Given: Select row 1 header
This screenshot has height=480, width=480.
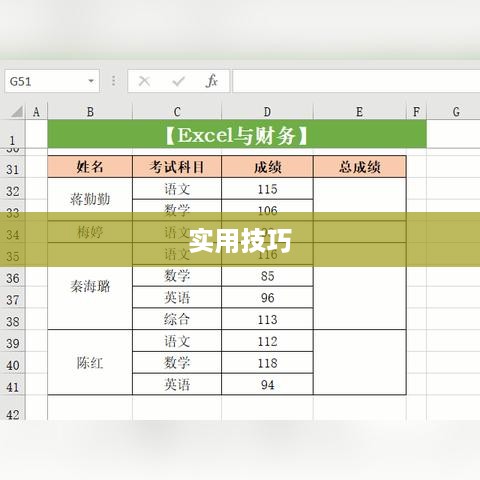Looking at the screenshot, I should [x=12, y=134].
